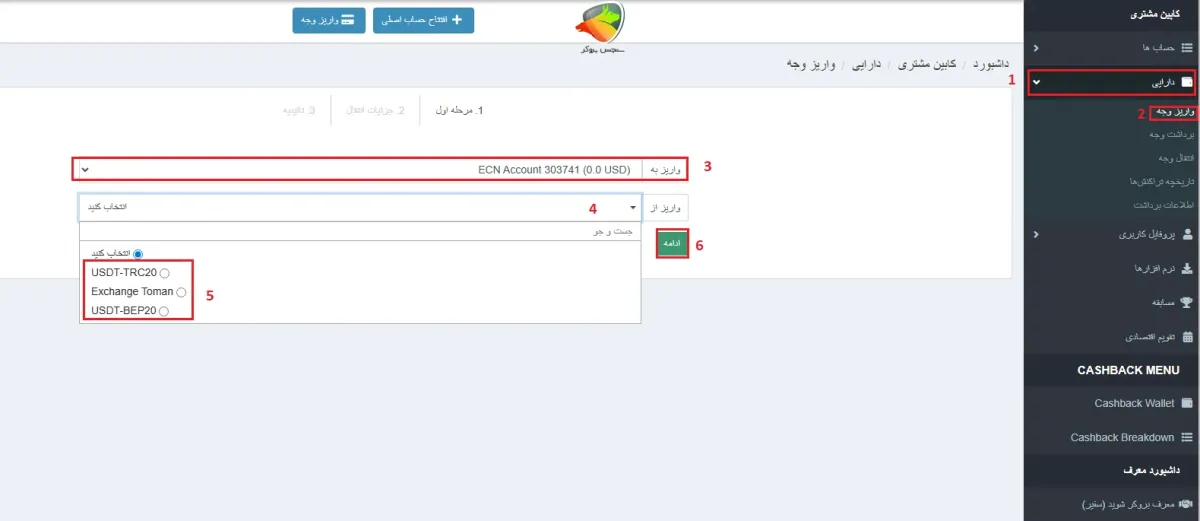Click the Cashback Wallet icon
The height and width of the screenshot is (521, 1200).
click(x=1187, y=404)
